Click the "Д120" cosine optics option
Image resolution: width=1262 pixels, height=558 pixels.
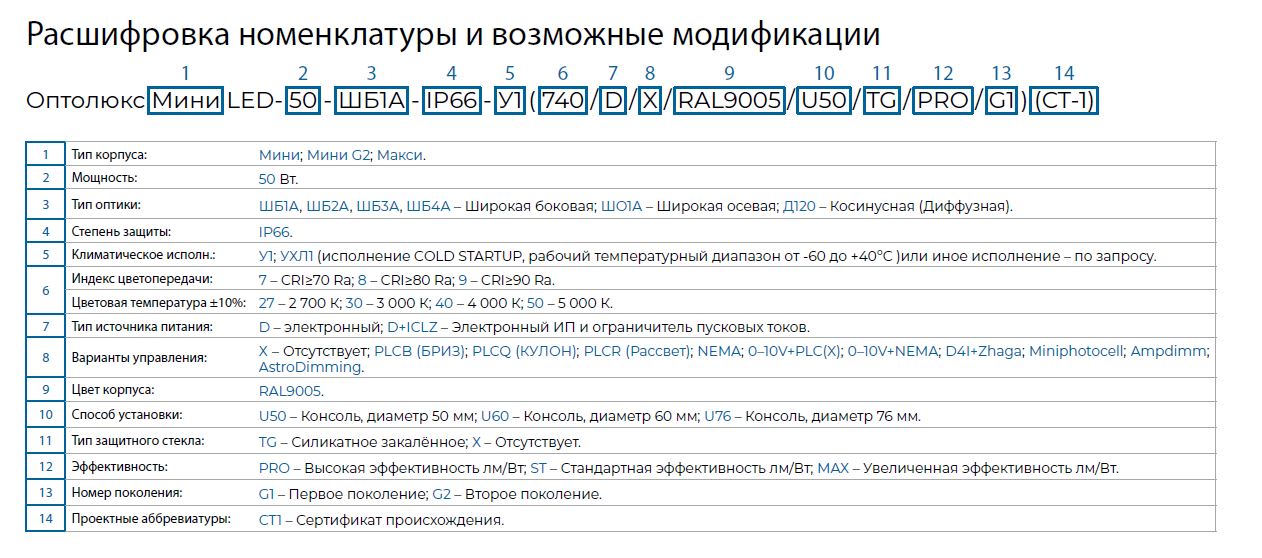click(x=800, y=206)
